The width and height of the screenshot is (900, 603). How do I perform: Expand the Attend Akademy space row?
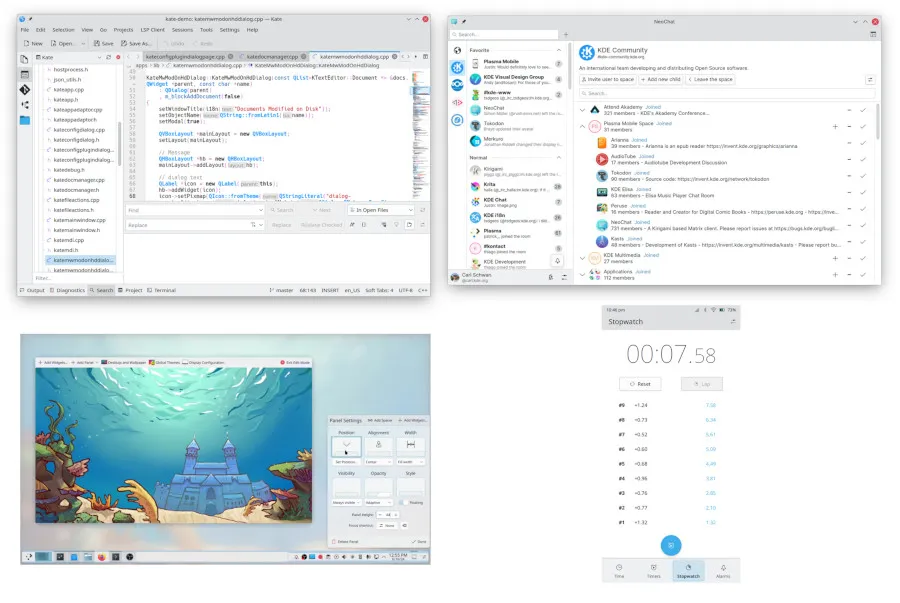pos(582,110)
